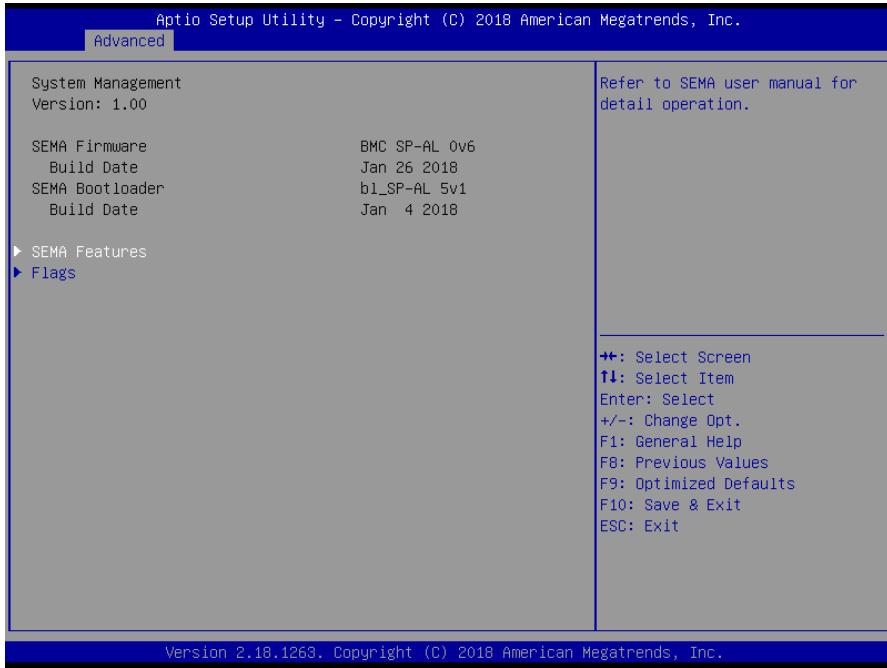
Task: Click the Jan 4 2018 build date
Action: (409, 209)
